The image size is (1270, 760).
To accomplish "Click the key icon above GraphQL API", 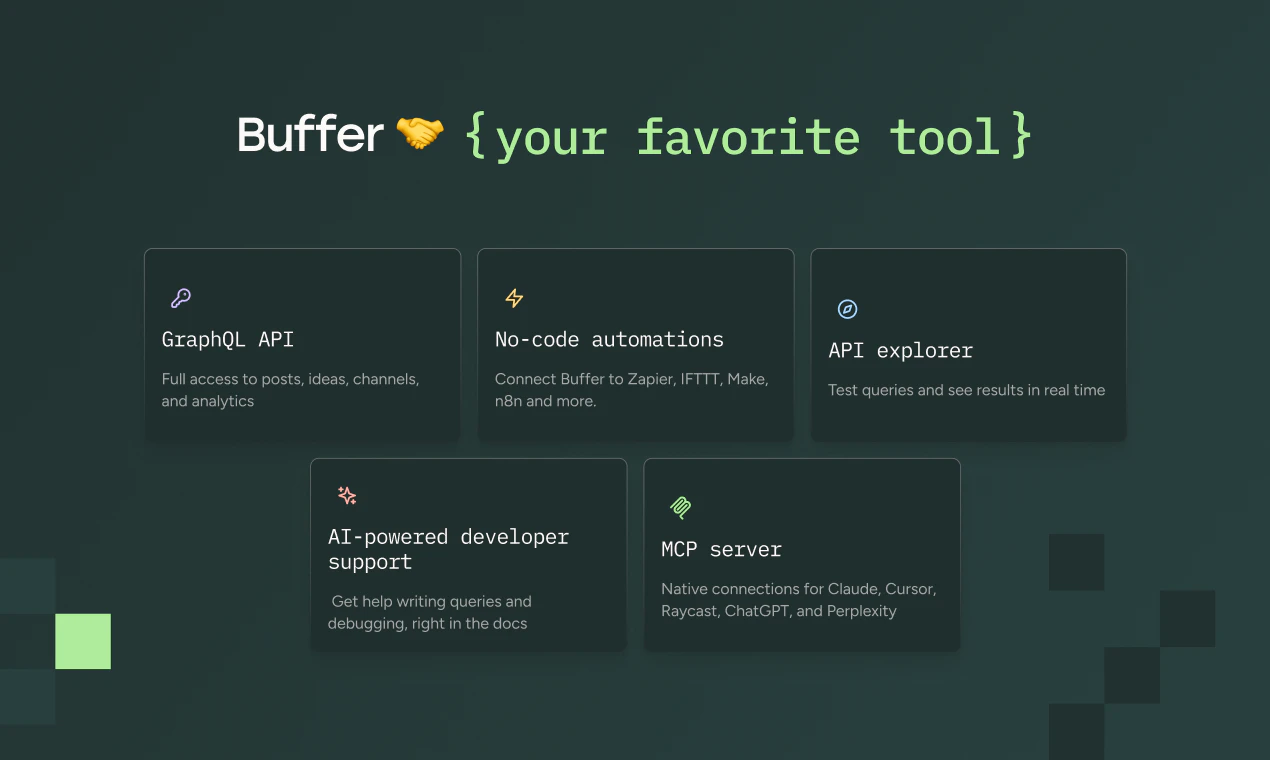I will tap(181, 298).
